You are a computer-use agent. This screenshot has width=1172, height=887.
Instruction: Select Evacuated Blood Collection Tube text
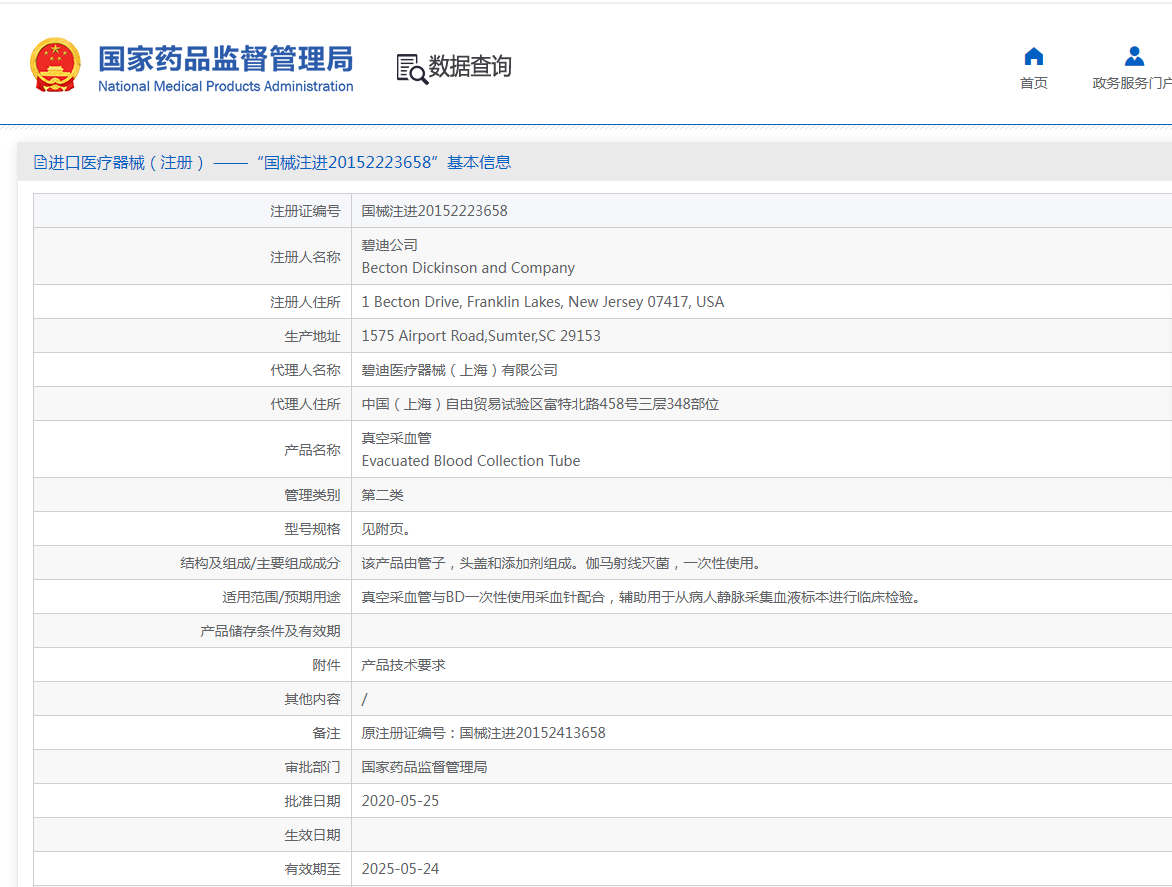coord(471,461)
